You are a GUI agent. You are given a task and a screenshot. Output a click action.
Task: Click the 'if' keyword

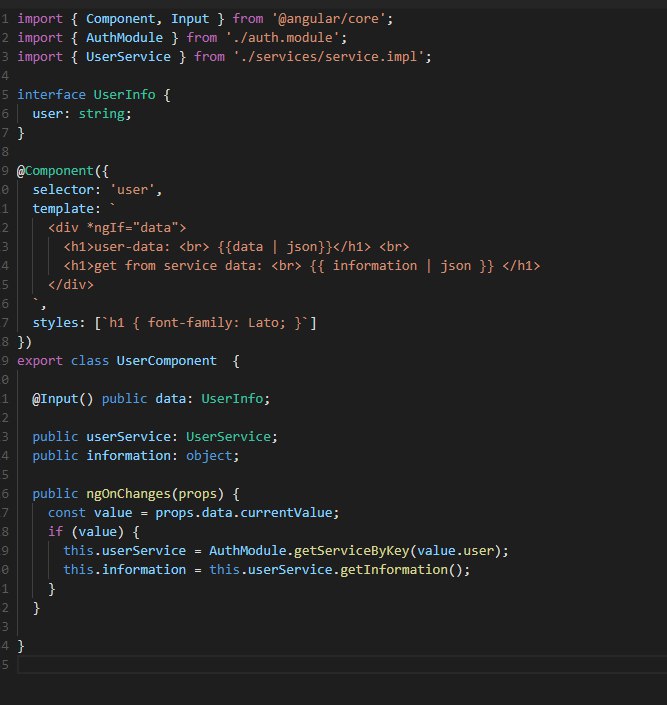[x=55, y=531]
